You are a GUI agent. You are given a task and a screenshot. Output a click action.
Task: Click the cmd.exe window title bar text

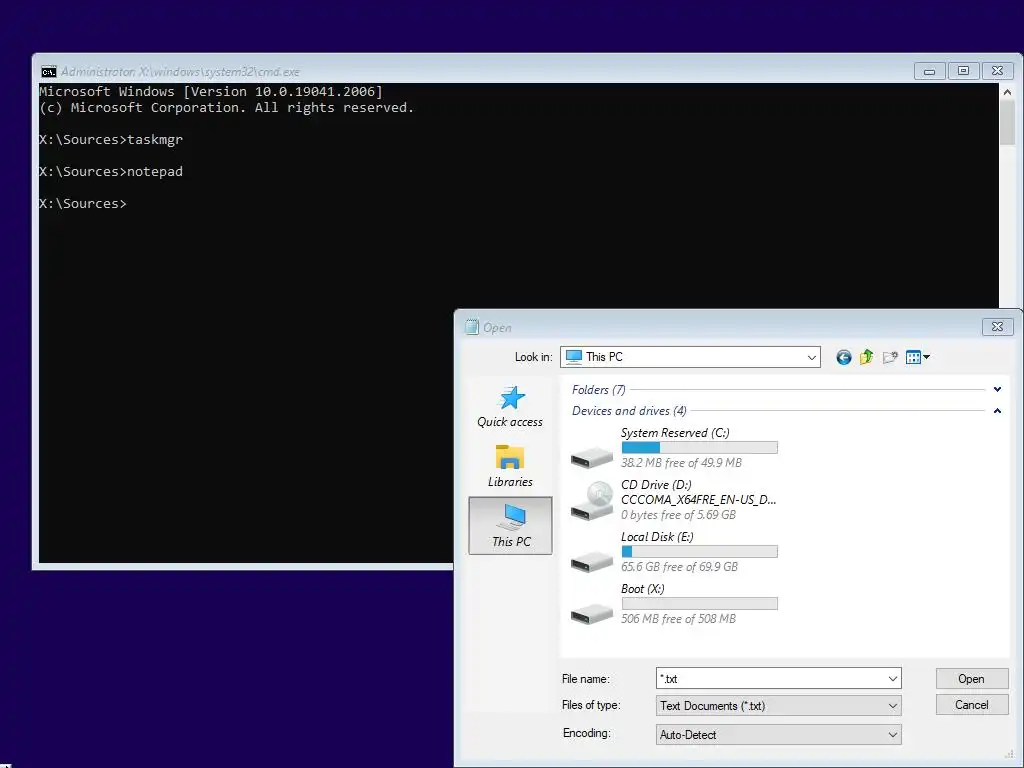(180, 72)
